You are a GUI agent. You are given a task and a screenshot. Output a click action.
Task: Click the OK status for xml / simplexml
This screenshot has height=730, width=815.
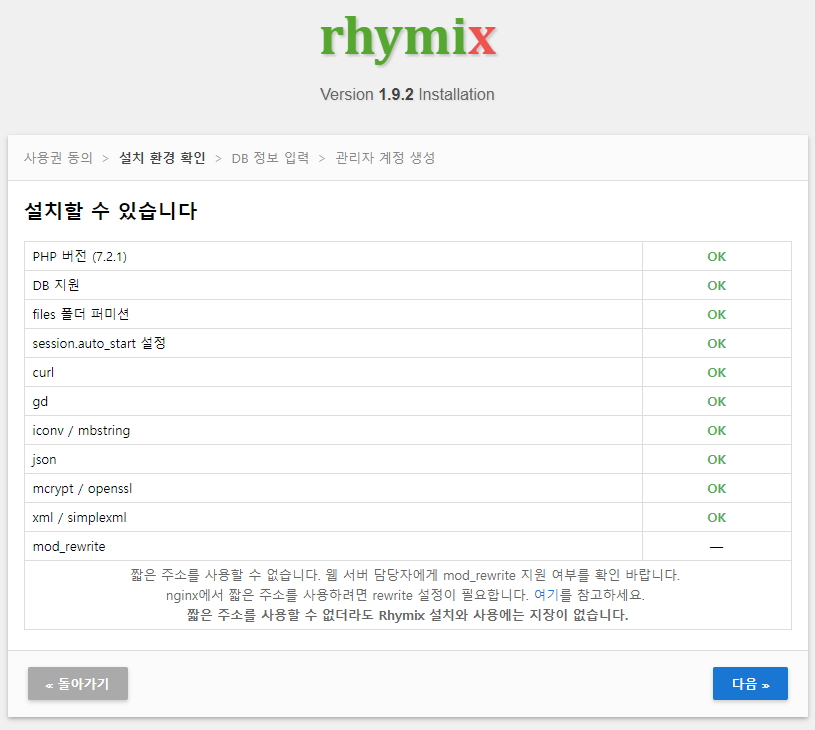pyautogui.click(x=716, y=518)
